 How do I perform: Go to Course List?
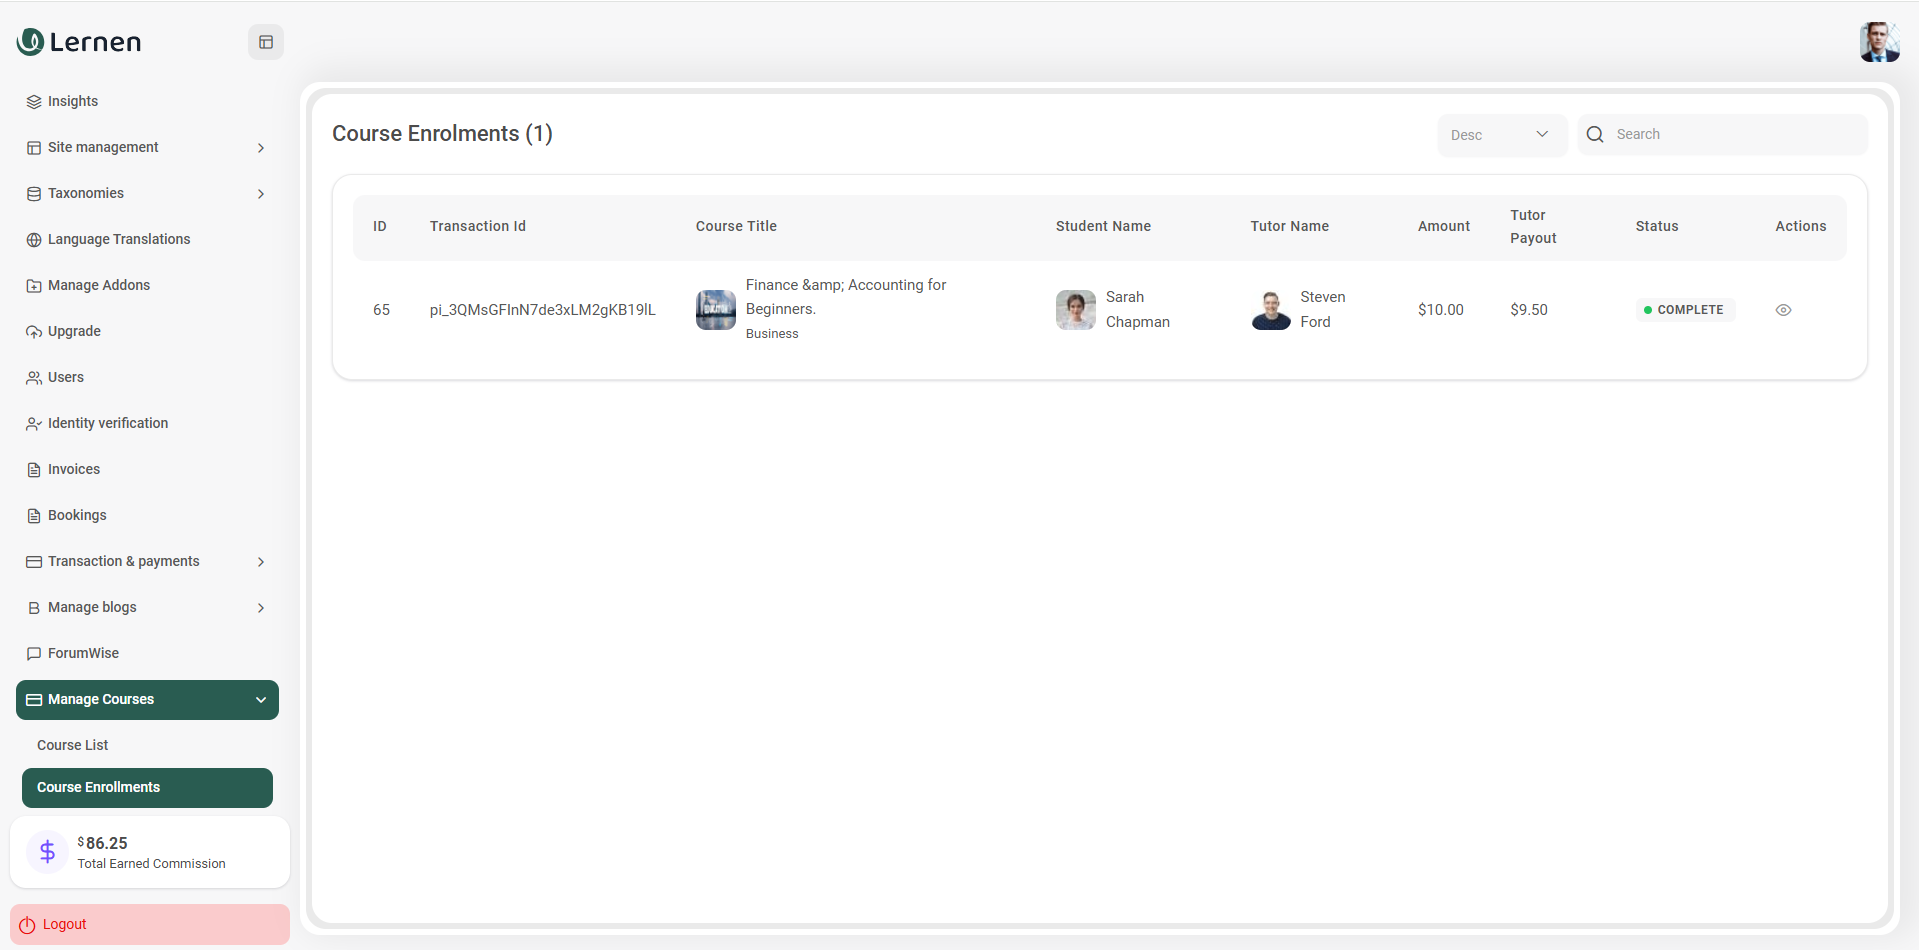point(73,746)
